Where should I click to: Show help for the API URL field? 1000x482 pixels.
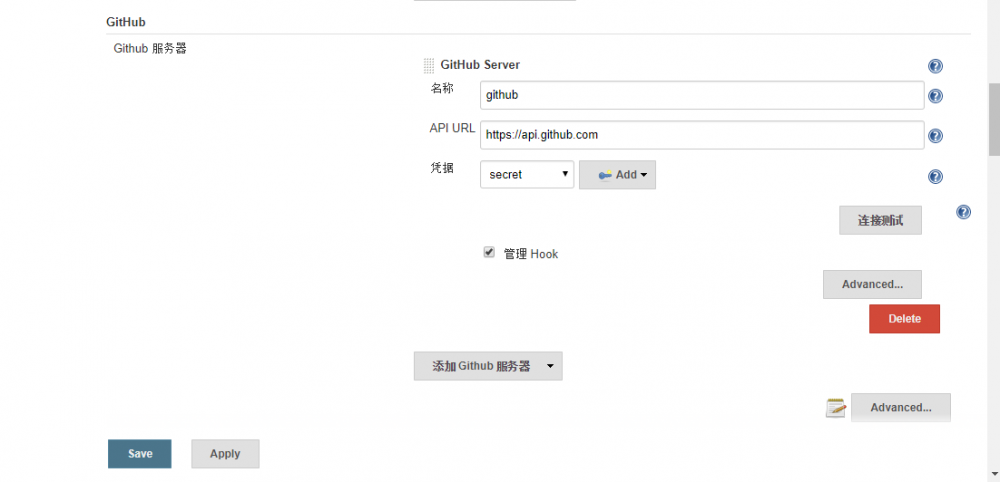point(935,136)
